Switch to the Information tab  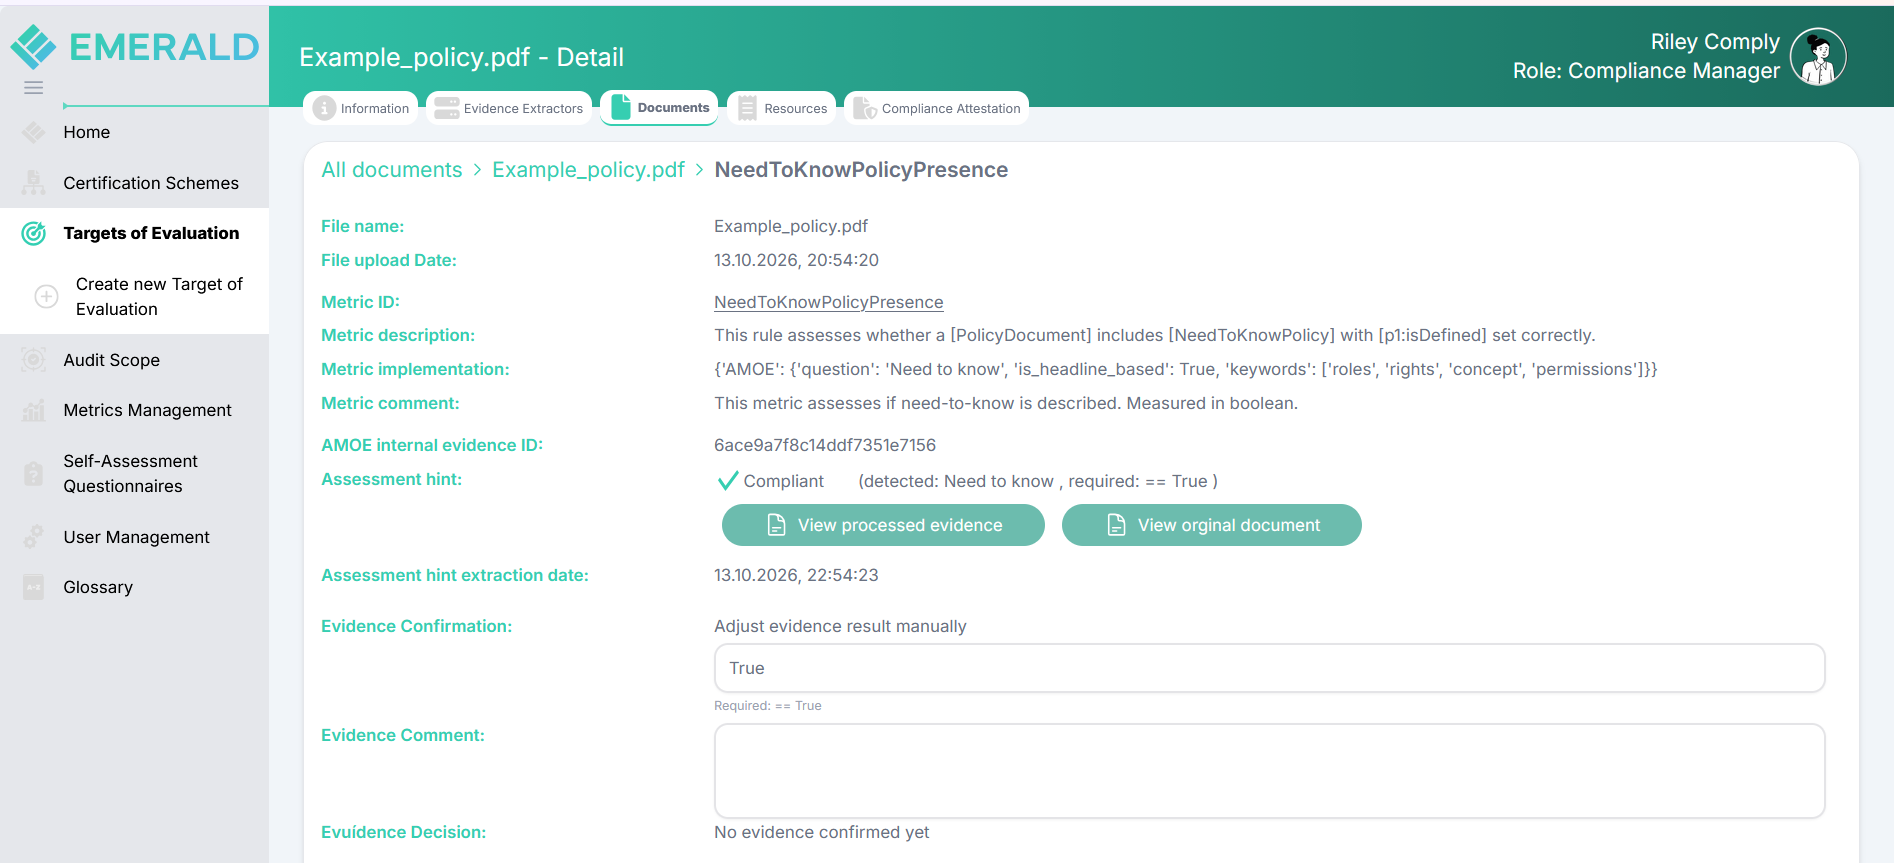click(x=361, y=108)
